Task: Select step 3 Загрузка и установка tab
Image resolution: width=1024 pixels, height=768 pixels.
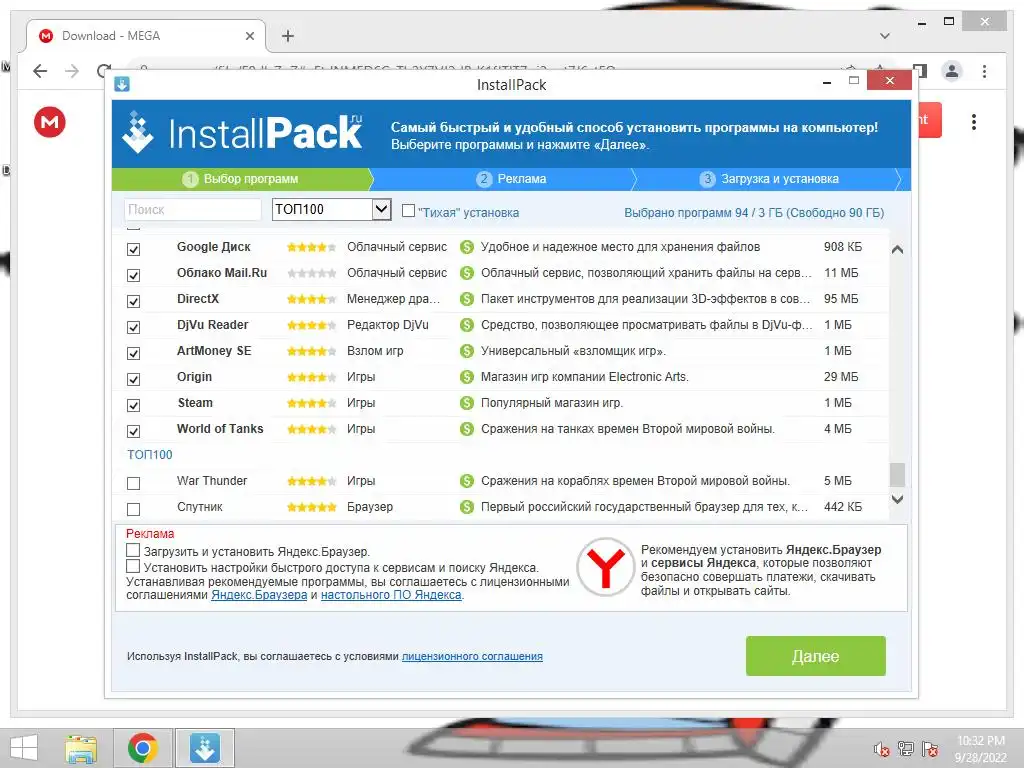Action: point(769,179)
